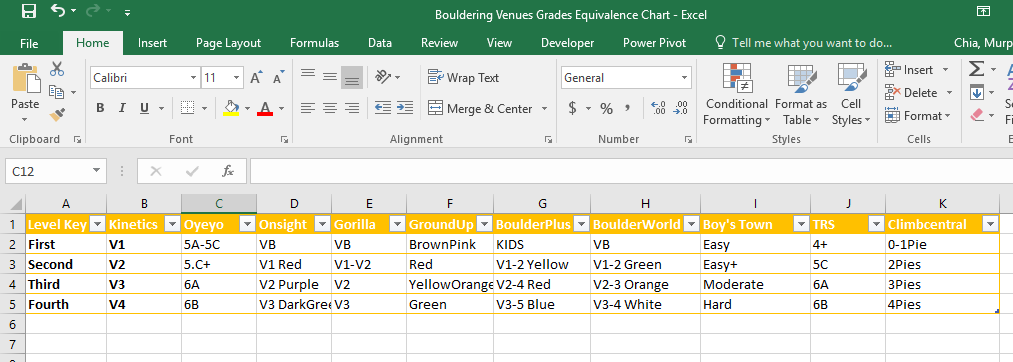
Task: Switch to the Formulas tab
Action: pos(315,43)
